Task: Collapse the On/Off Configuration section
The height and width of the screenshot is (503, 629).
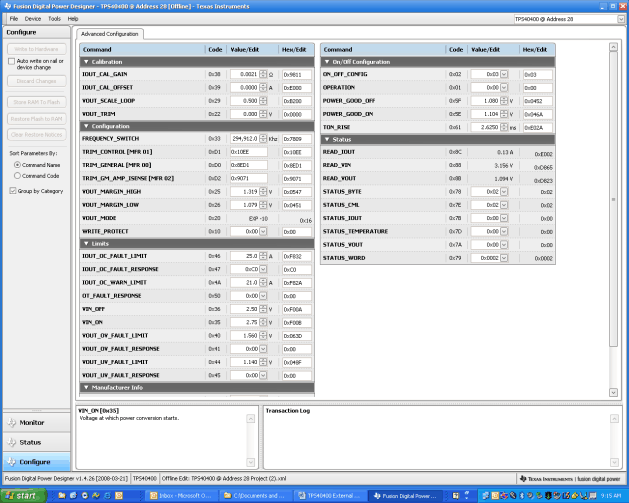Action: 327,62
